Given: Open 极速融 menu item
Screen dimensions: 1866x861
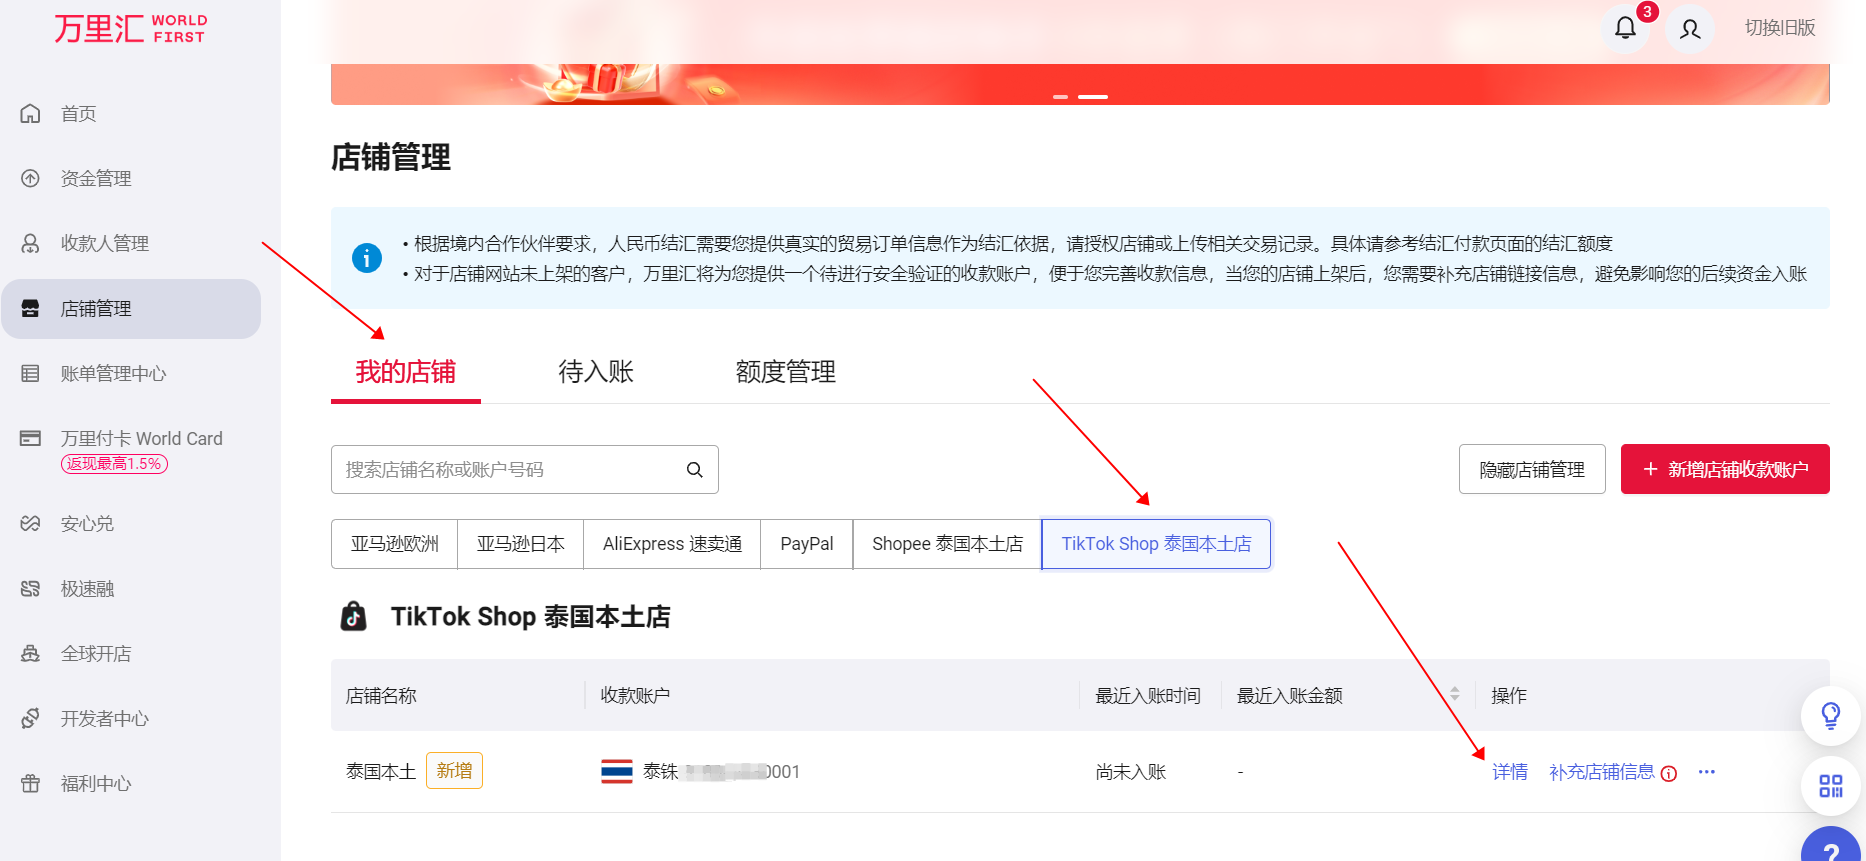Looking at the screenshot, I should pos(87,589).
